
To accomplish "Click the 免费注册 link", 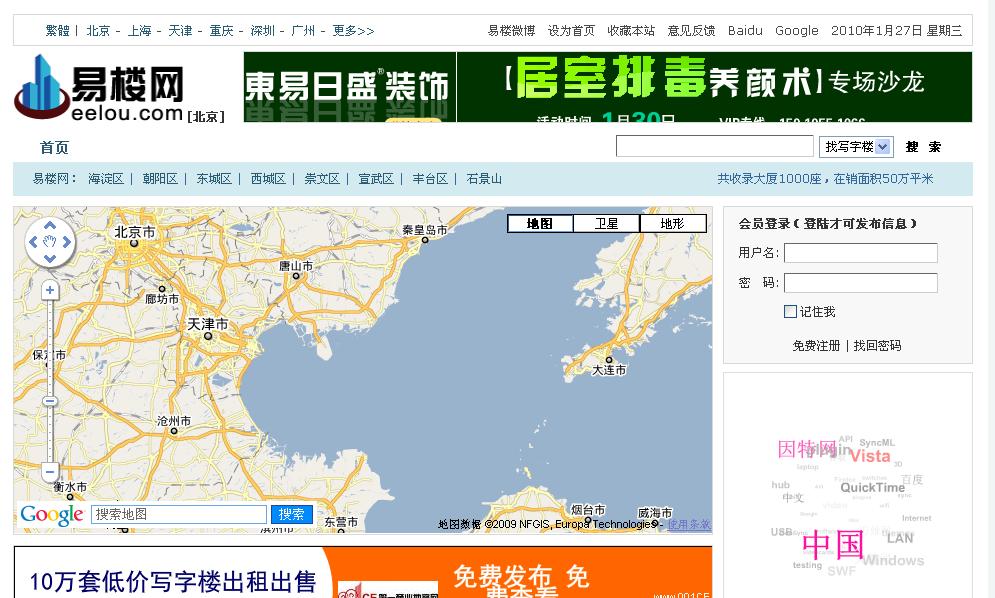I will (x=816, y=345).
